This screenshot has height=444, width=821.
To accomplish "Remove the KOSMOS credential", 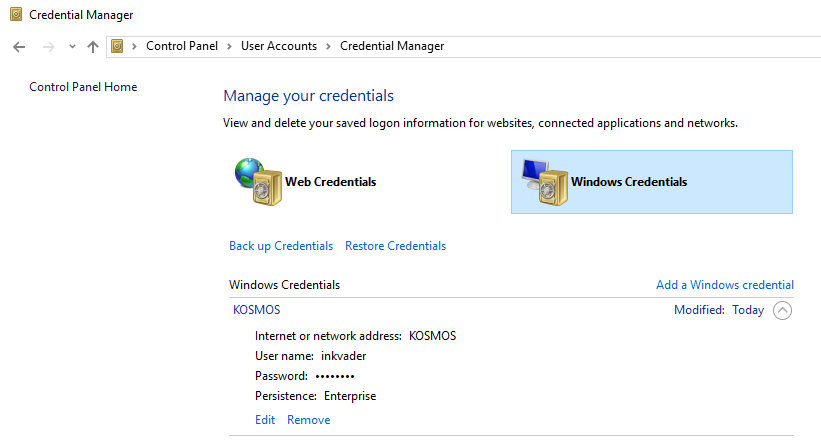I will coord(308,420).
